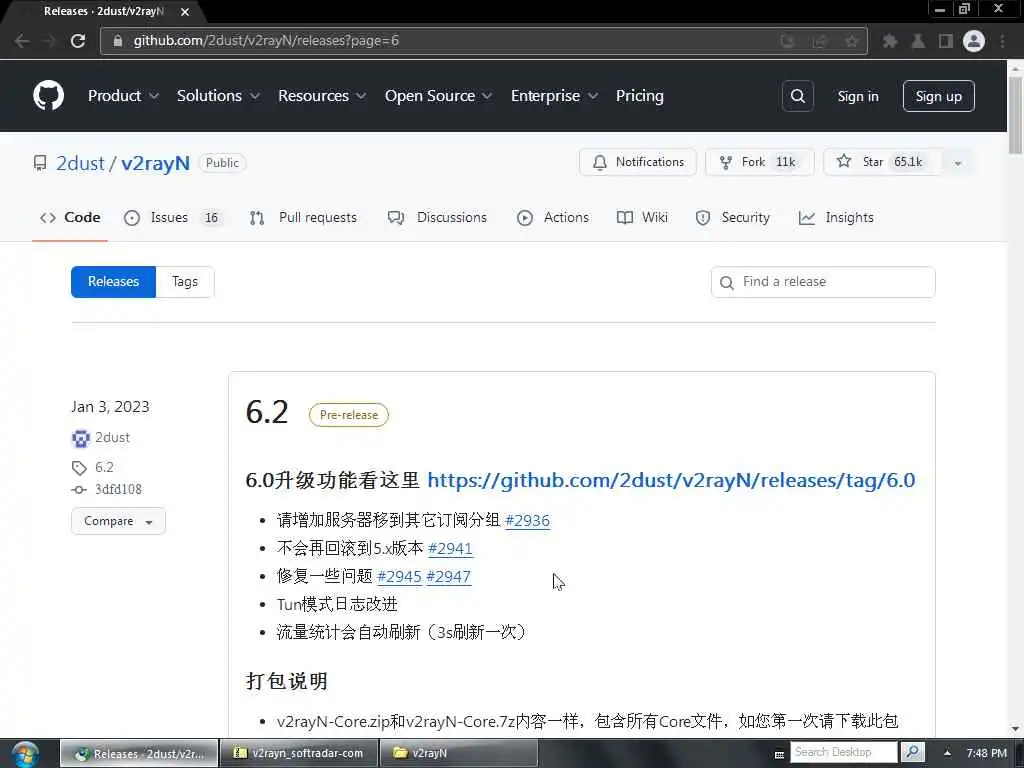Open the v2rayN repository link
The width and height of the screenshot is (1024, 768).
[155, 163]
